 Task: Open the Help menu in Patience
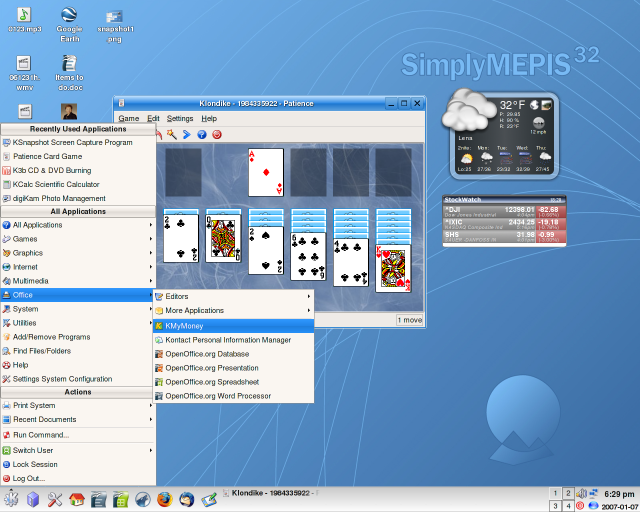point(209,118)
